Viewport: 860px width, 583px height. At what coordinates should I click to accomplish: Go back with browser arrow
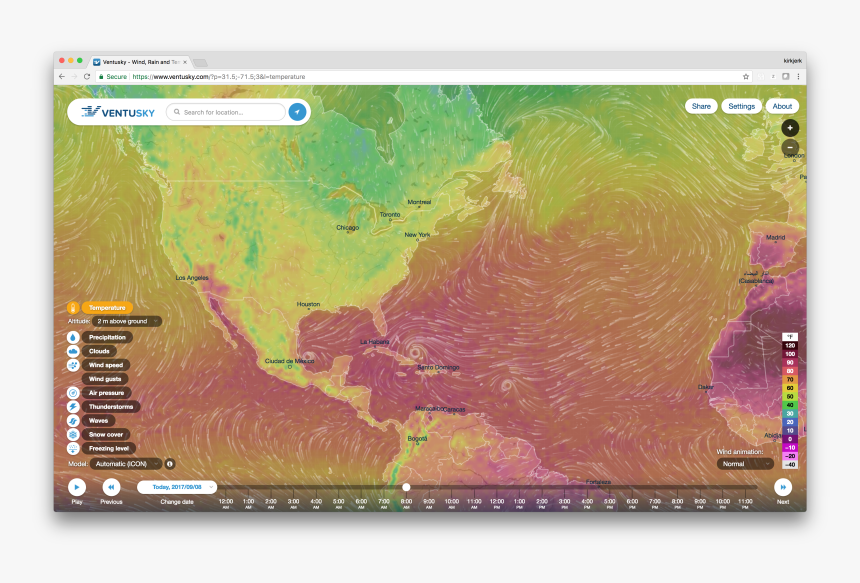click(62, 77)
